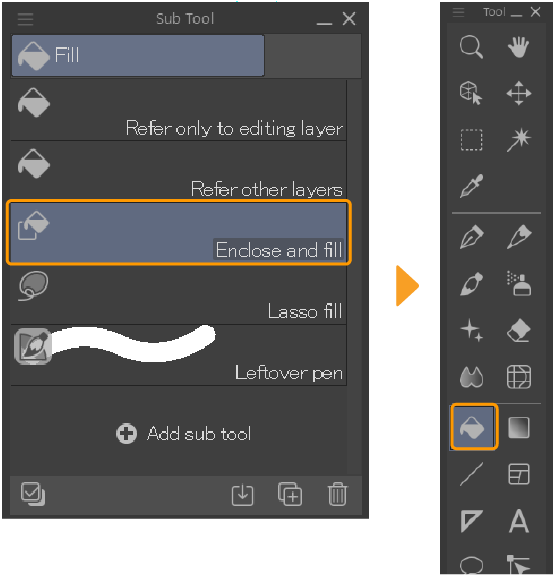Open the Sub Tool panel menu
The width and height of the screenshot is (556, 576).
(25, 19)
